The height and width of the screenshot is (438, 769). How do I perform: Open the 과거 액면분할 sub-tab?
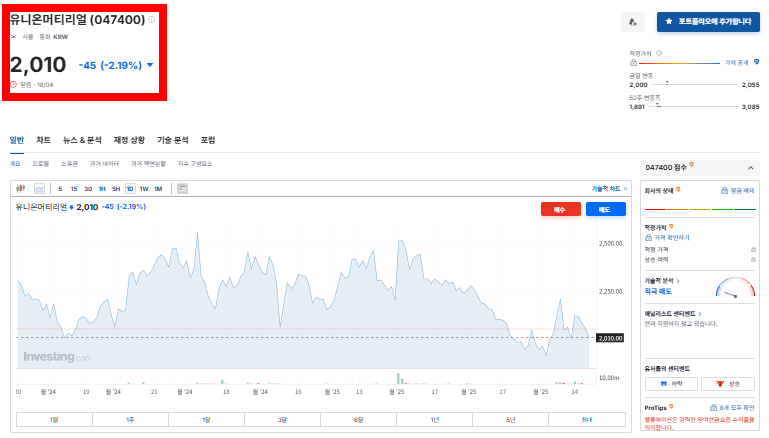148,164
